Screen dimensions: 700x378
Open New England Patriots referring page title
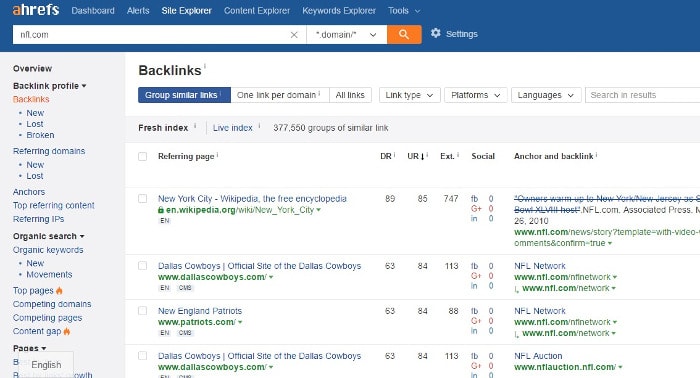200,311
